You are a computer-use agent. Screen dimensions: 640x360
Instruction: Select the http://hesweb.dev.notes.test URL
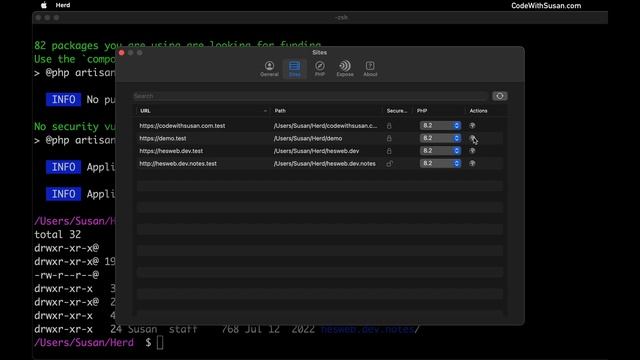(x=178, y=164)
